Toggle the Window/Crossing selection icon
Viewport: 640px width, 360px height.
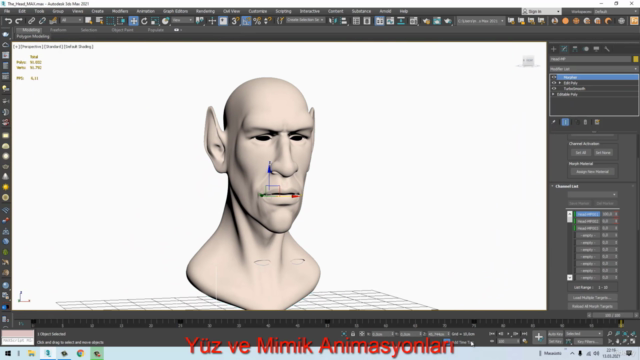pyautogui.click(x=121, y=21)
